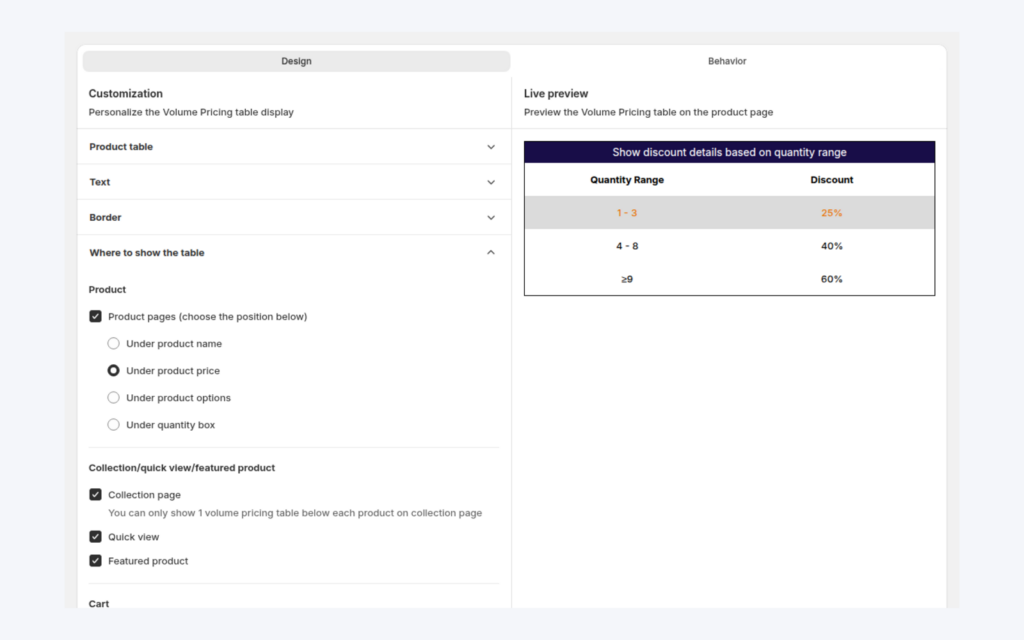Viewport: 1024px width, 640px height.
Task: Click the Product subsection heading
Action: (107, 289)
